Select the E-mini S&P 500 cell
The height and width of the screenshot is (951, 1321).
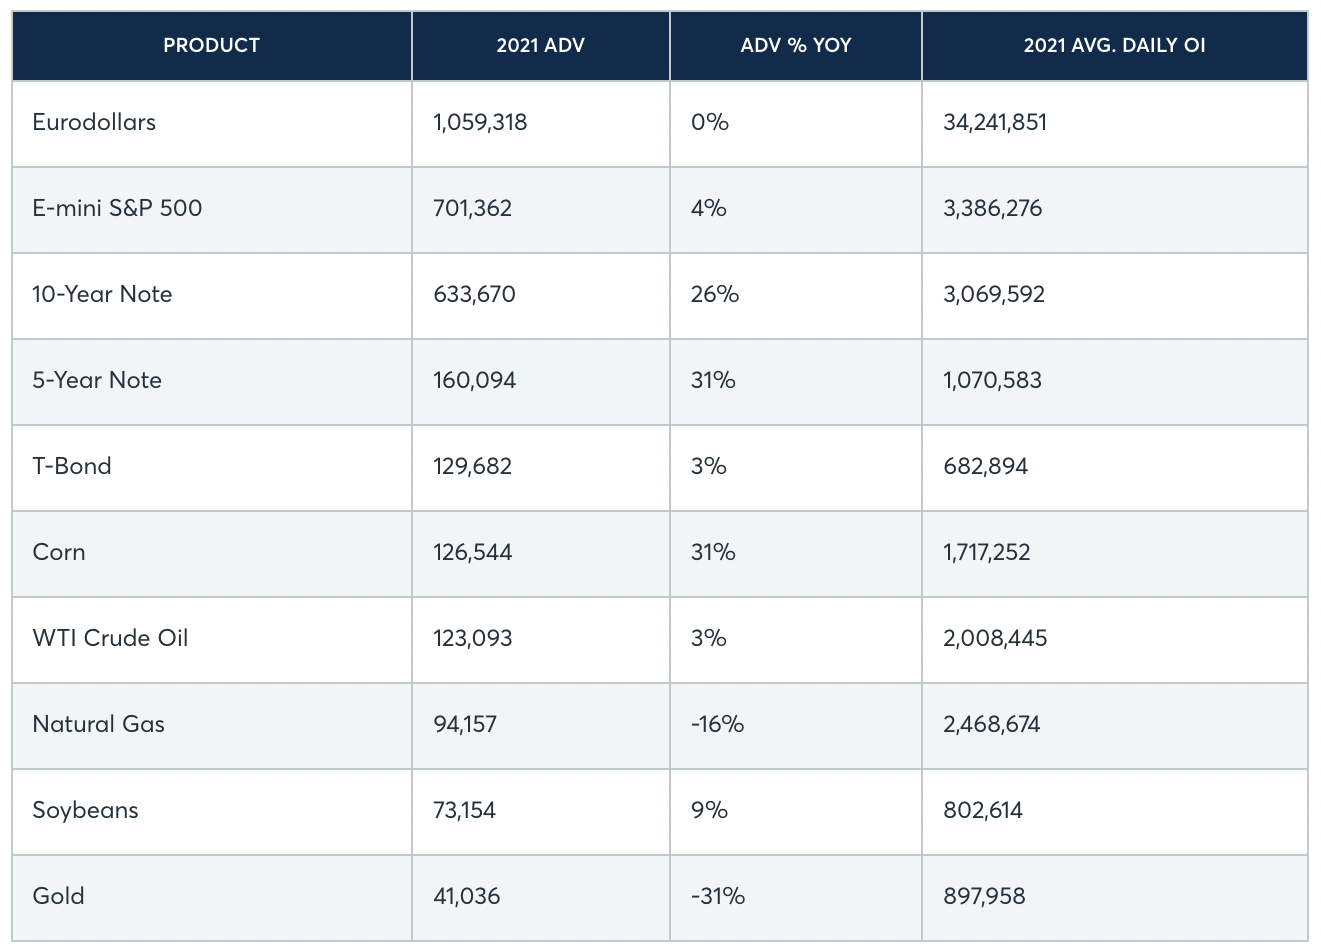211,210
